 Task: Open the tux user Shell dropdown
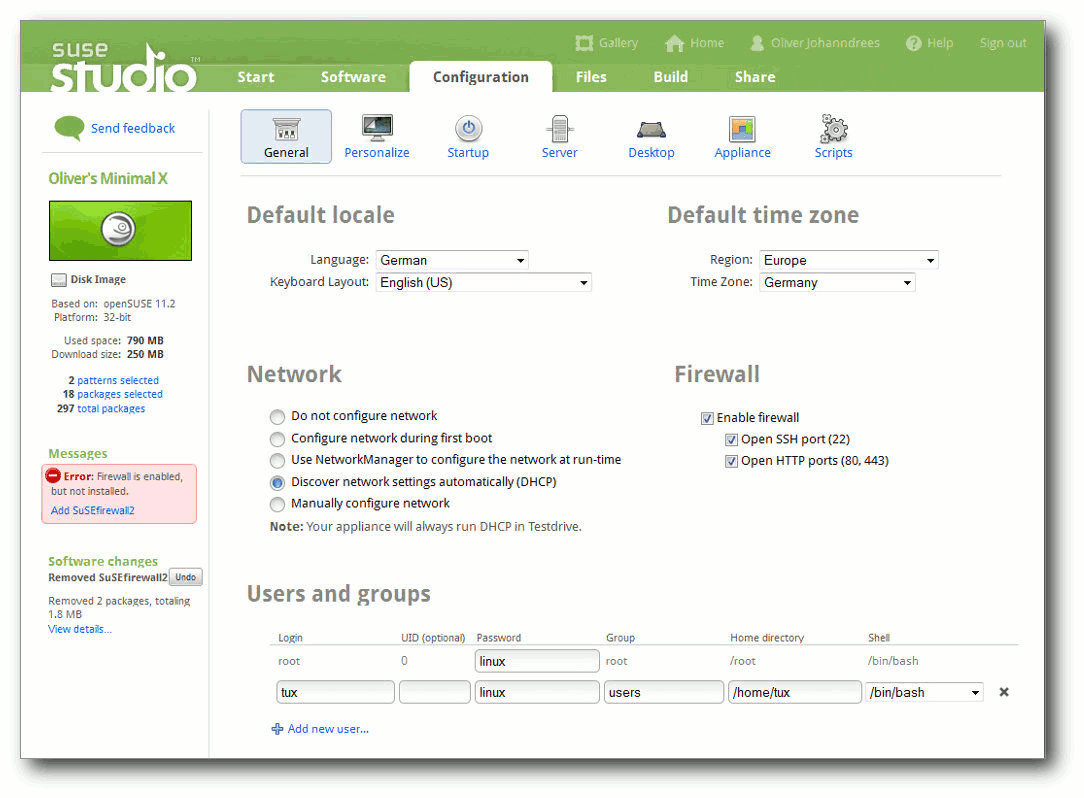[924, 692]
